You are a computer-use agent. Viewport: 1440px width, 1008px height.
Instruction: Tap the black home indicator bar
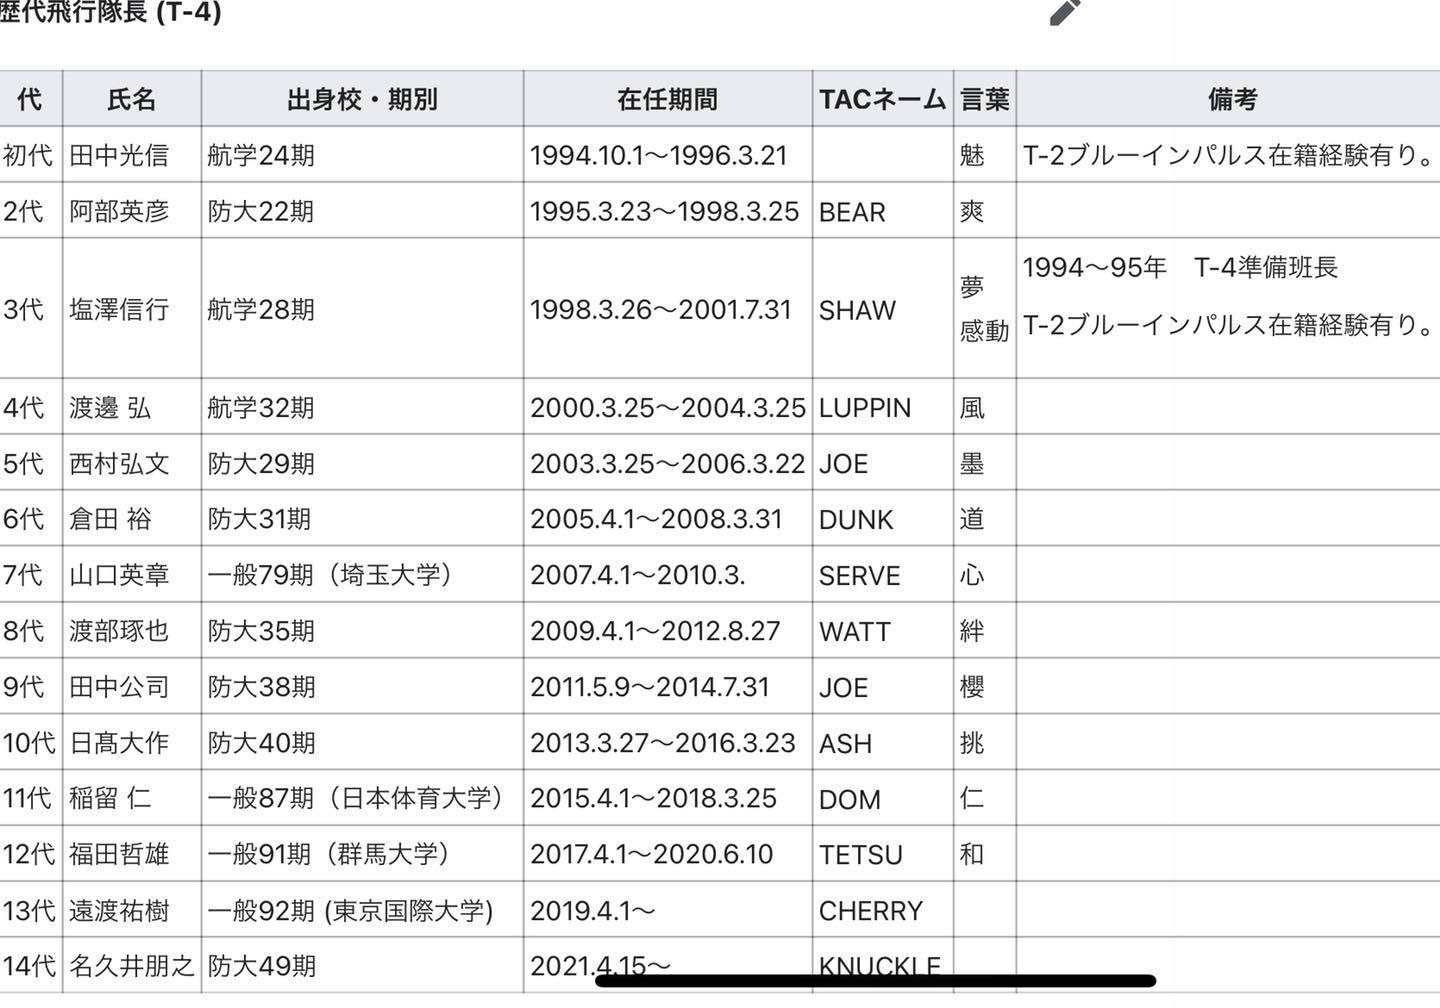[876, 981]
